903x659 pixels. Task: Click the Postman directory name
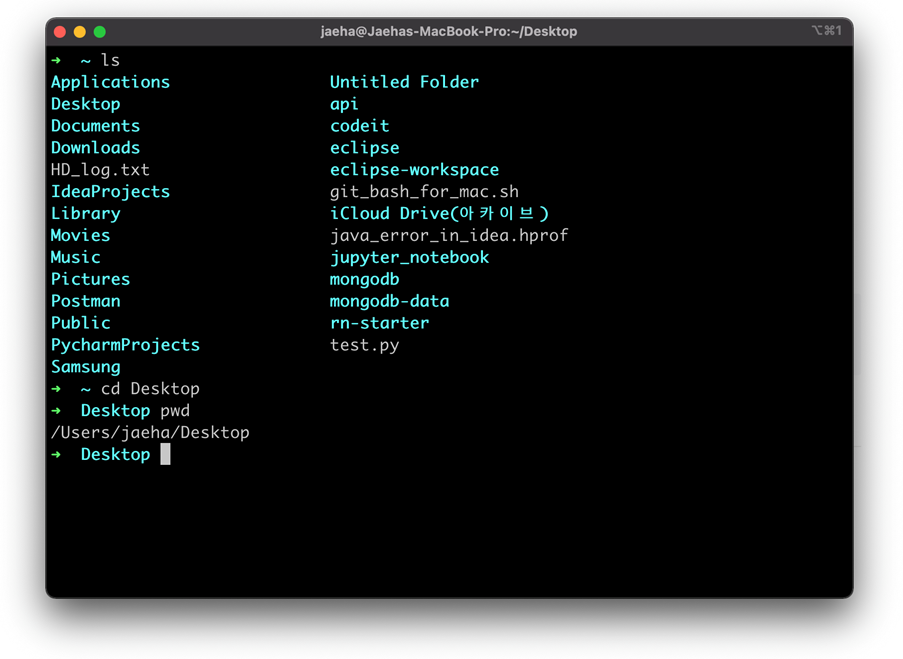point(86,301)
